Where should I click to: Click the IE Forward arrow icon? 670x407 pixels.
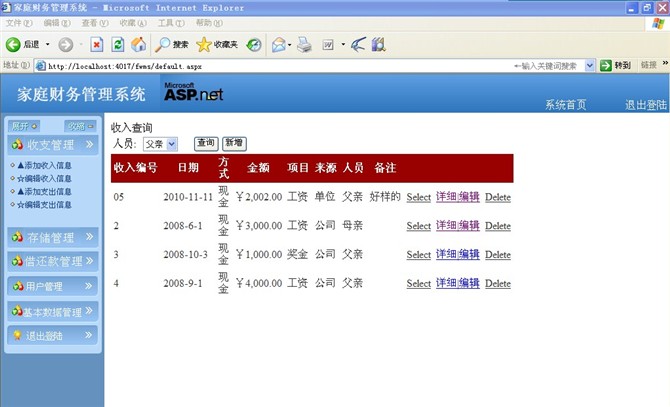click(x=65, y=44)
